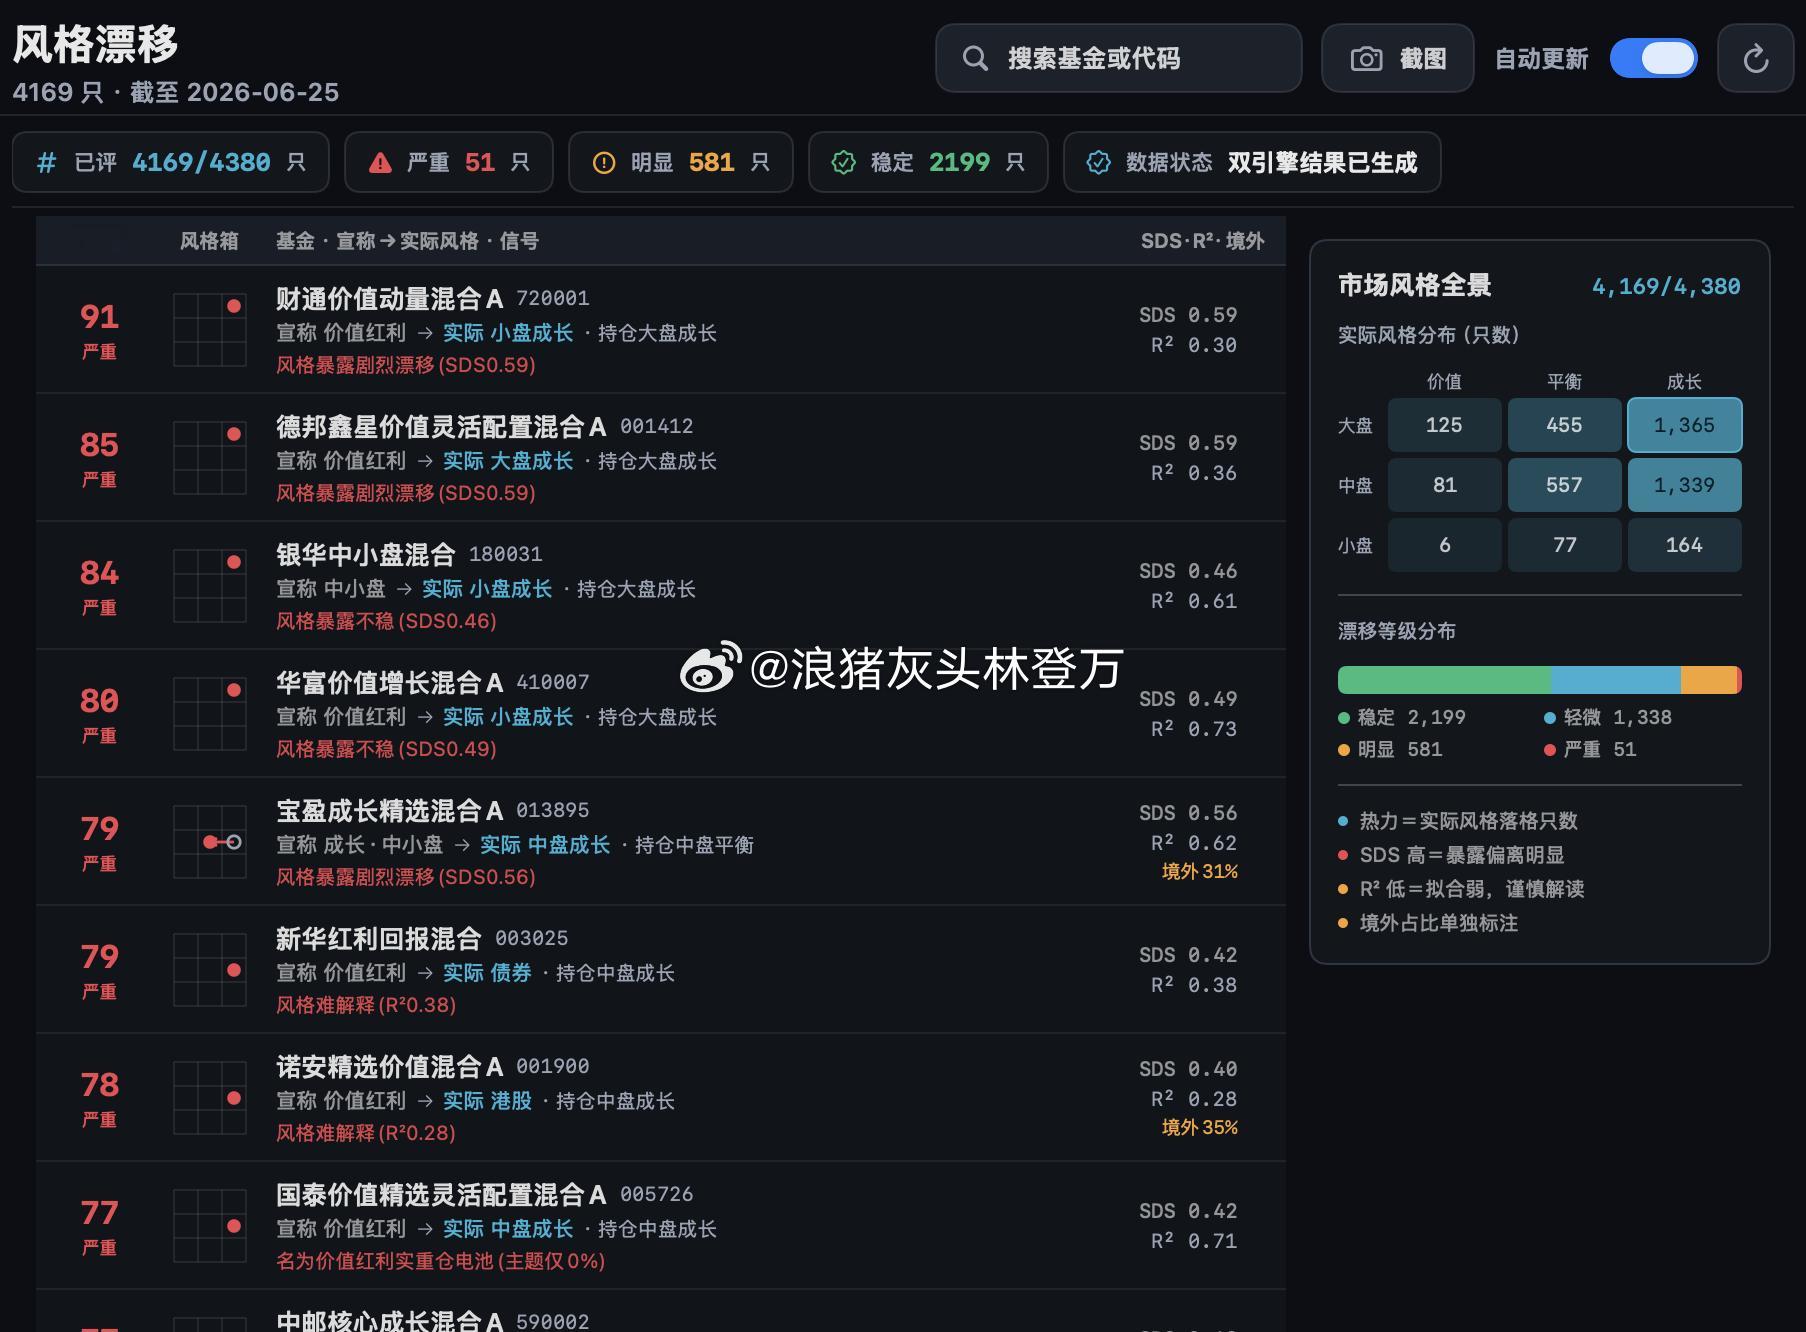Click the green check badge beside 稳定
The image size is (1806, 1332).
(x=844, y=163)
